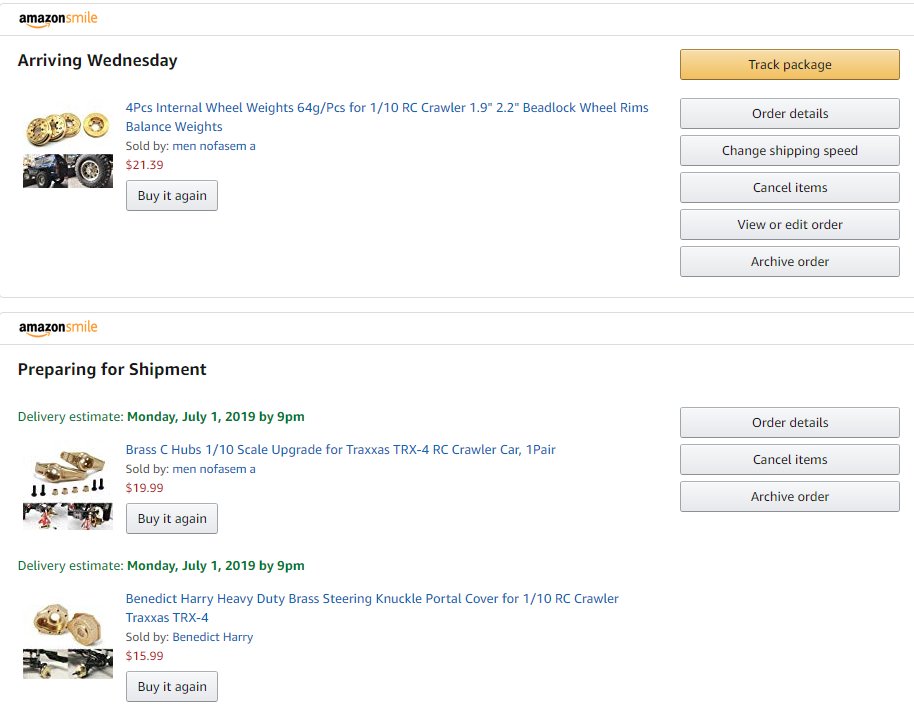Buy the wheel weights again
Viewport: 914px width, 712px height.
[x=172, y=196]
